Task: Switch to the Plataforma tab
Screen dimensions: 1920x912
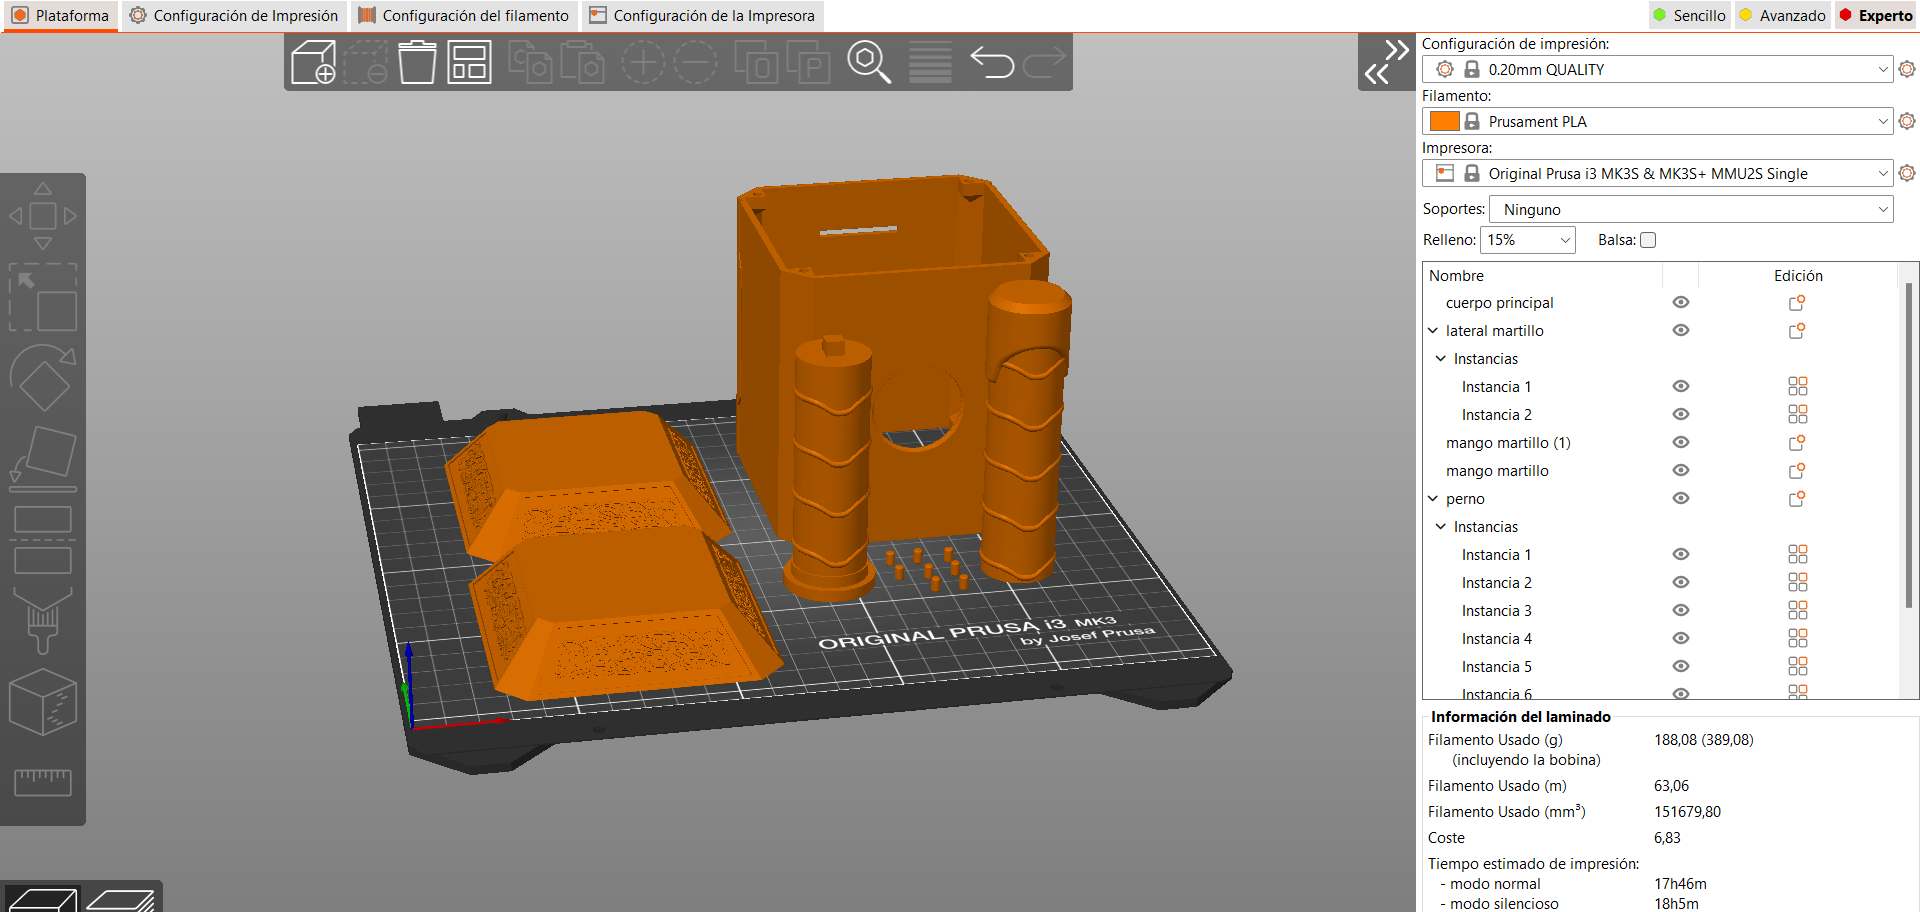Action: [x=60, y=15]
